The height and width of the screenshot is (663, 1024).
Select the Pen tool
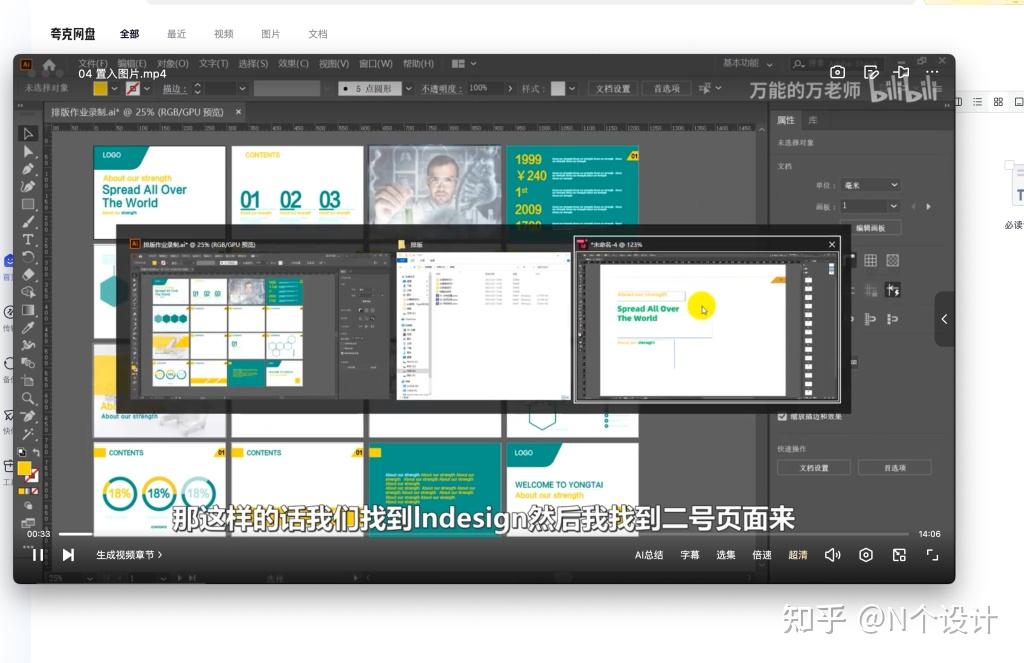point(27,170)
